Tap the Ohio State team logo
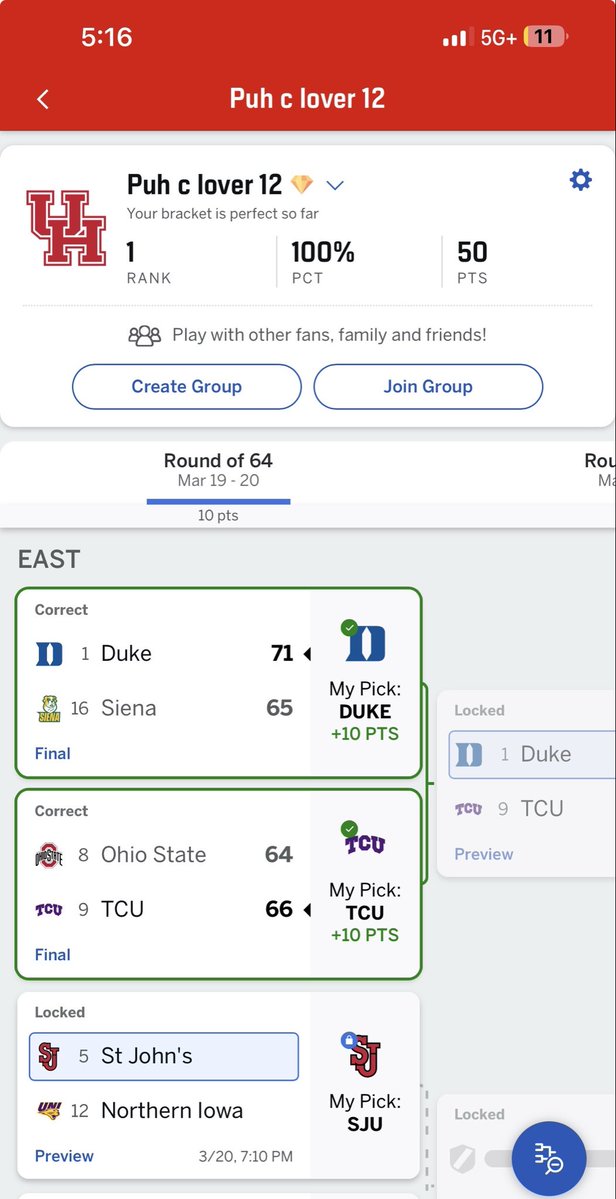 pyautogui.click(x=49, y=854)
